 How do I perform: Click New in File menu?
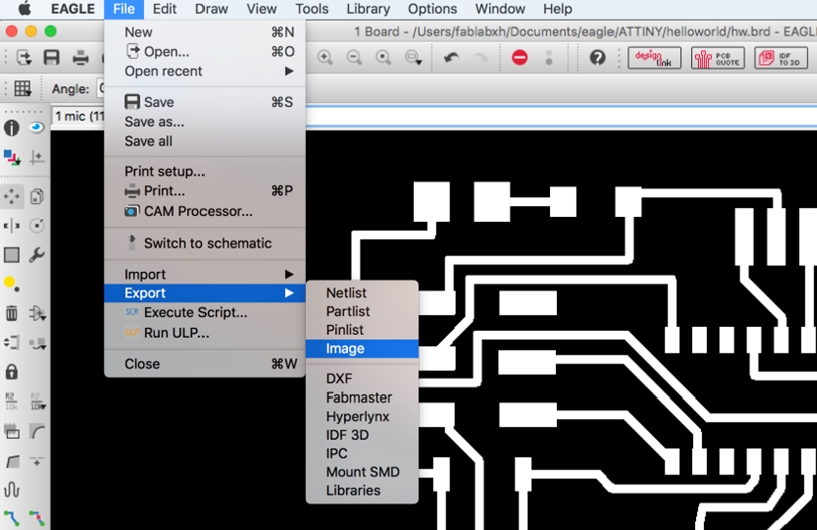coord(205,32)
